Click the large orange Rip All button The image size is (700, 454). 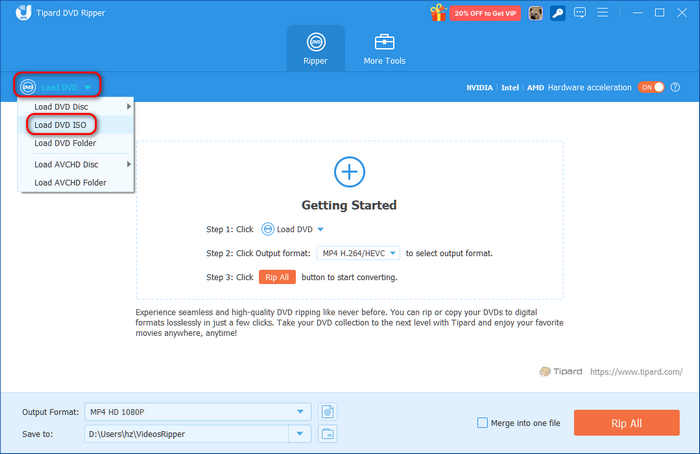[626, 423]
